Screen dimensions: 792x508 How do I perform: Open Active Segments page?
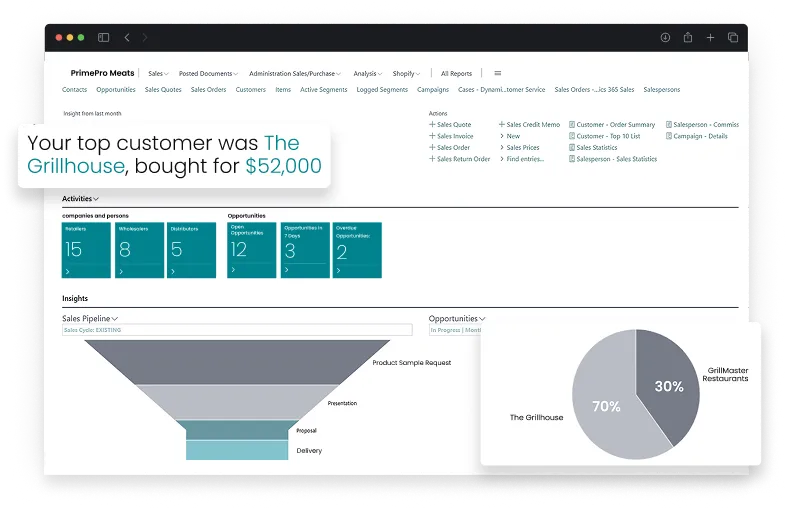coord(323,89)
